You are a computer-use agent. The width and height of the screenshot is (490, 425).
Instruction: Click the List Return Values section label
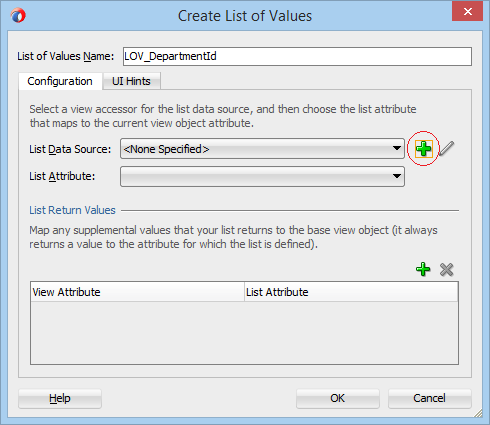tap(72, 210)
